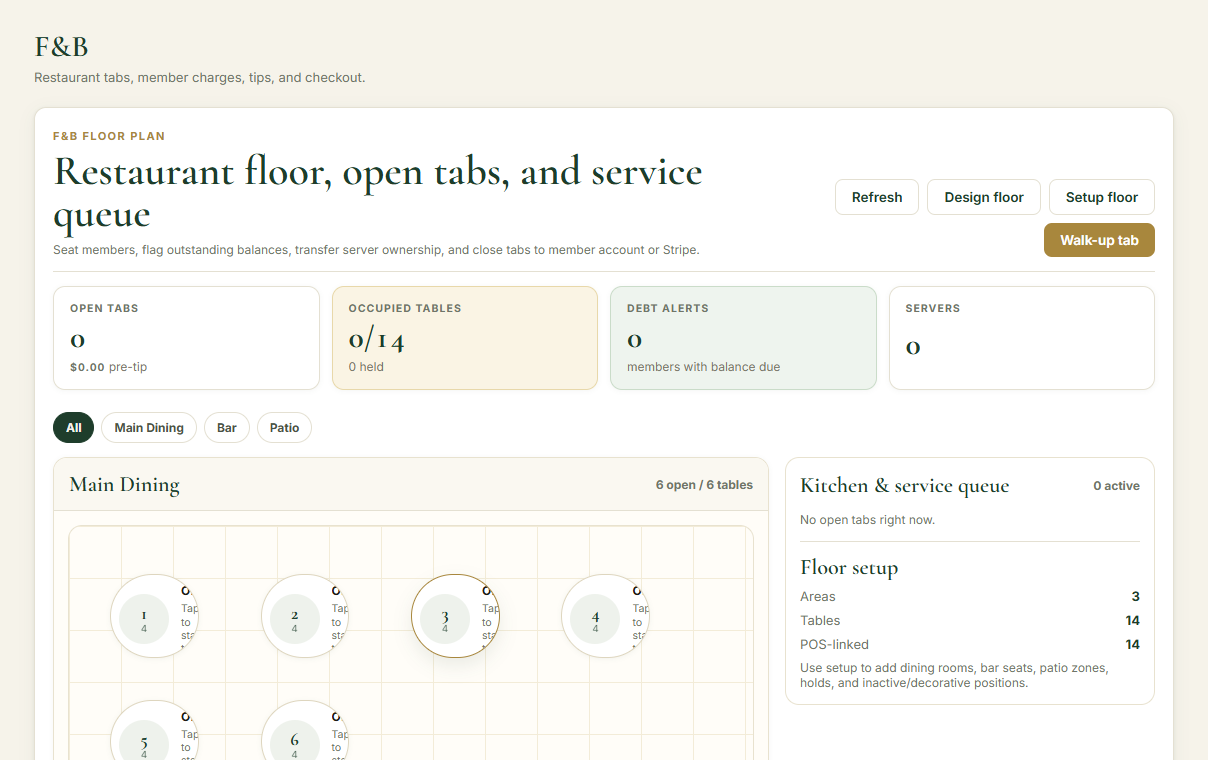Select table 5 on floor plan
This screenshot has width=1208, height=760.
(153, 730)
